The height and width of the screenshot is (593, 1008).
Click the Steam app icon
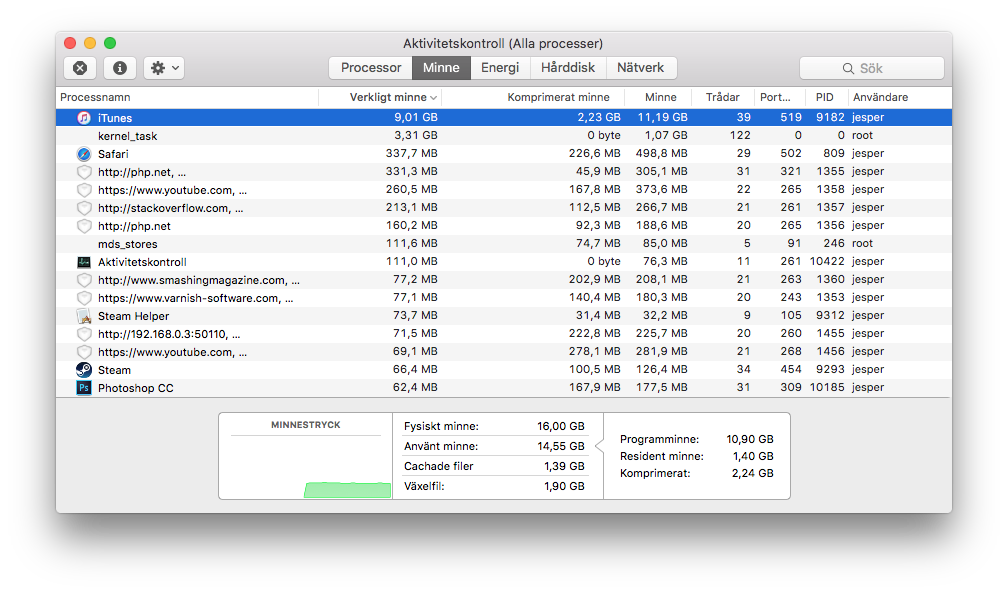coord(84,370)
